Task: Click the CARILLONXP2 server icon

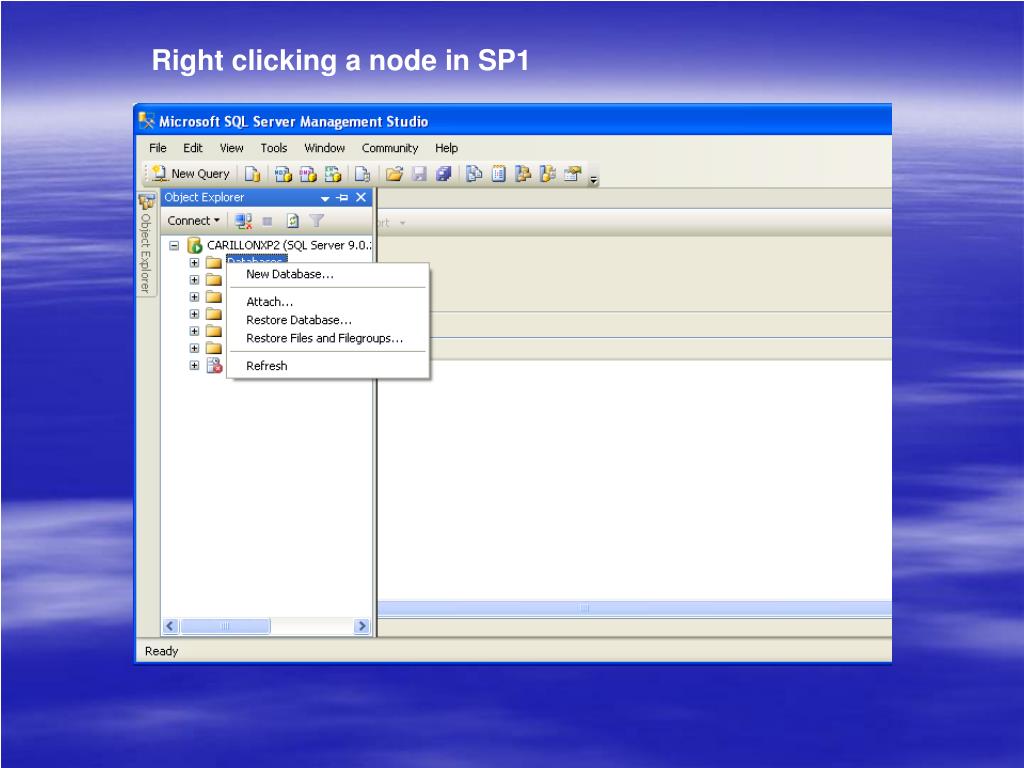Action: tap(195, 246)
